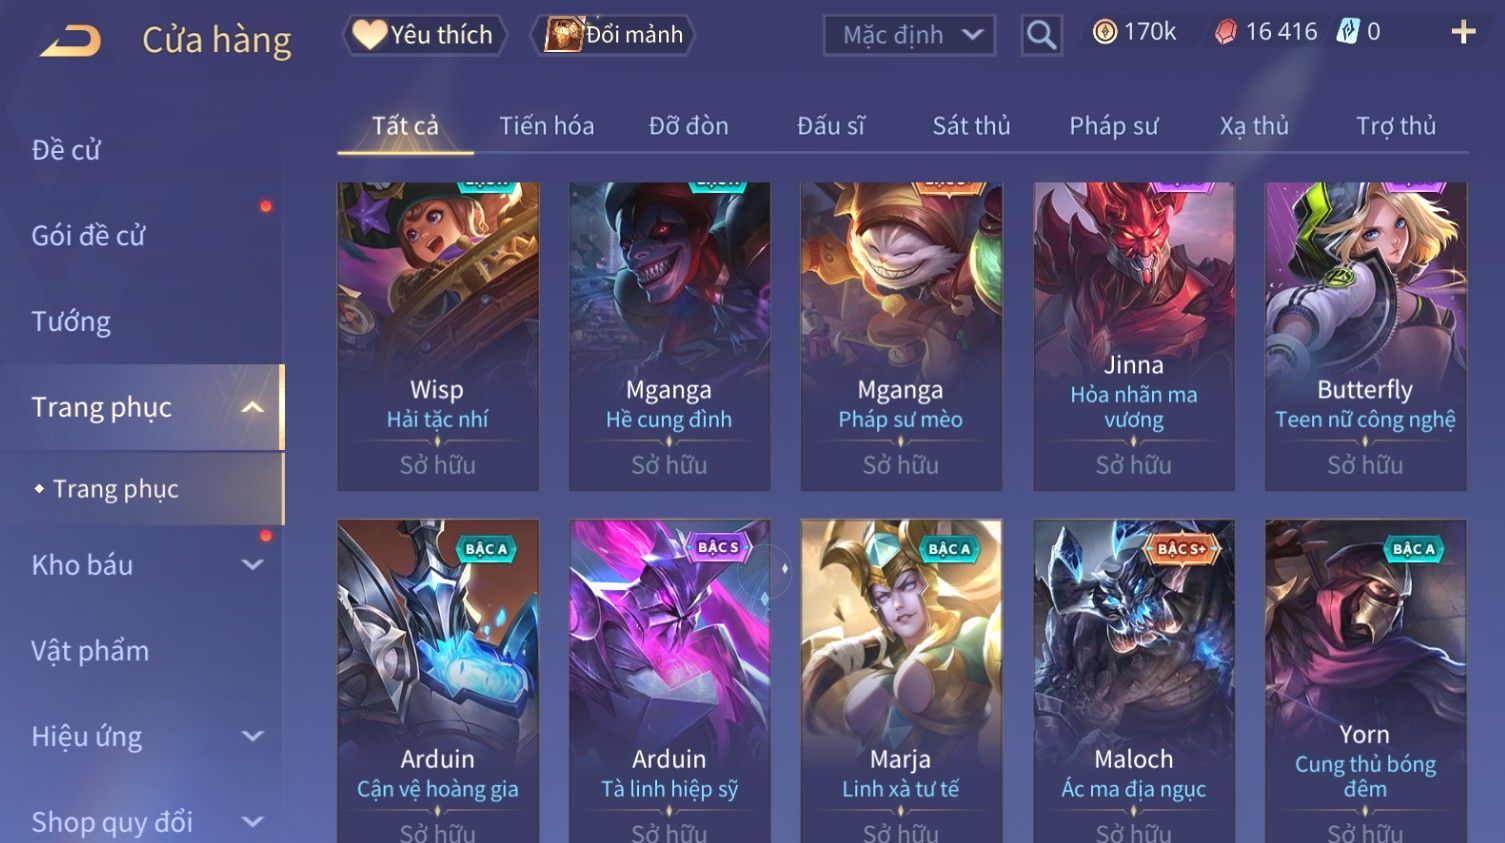1505x843 pixels.
Task: Open the search magnifier icon
Action: (1041, 36)
